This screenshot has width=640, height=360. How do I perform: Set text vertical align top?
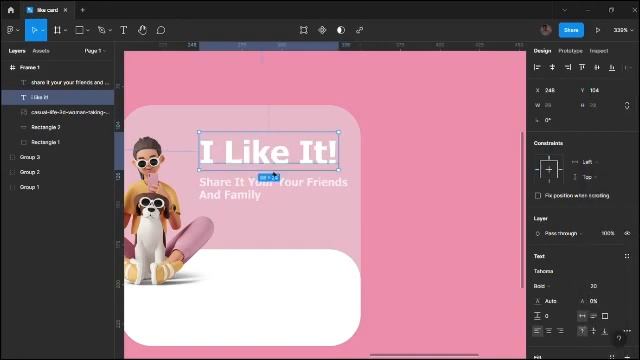pos(582,331)
